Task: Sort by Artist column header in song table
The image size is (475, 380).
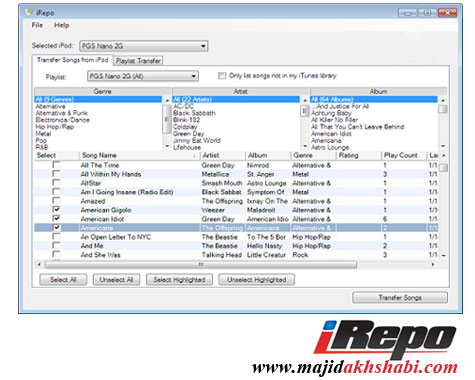Action: tap(223, 155)
